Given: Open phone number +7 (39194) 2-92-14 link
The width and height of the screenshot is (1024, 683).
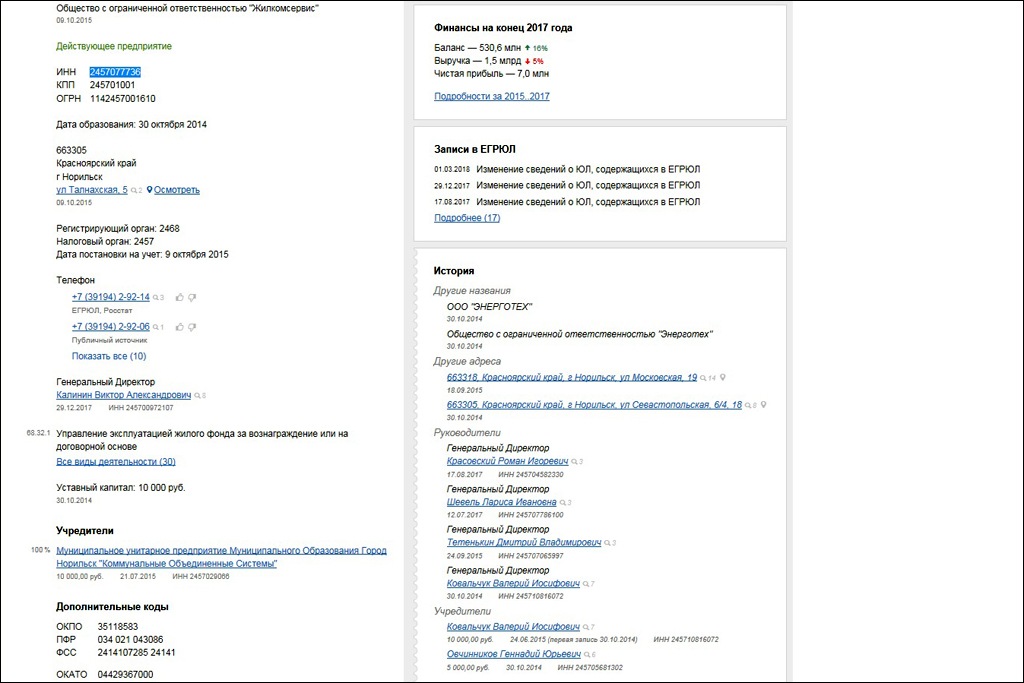Looking at the screenshot, I should (x=111, y=297).
